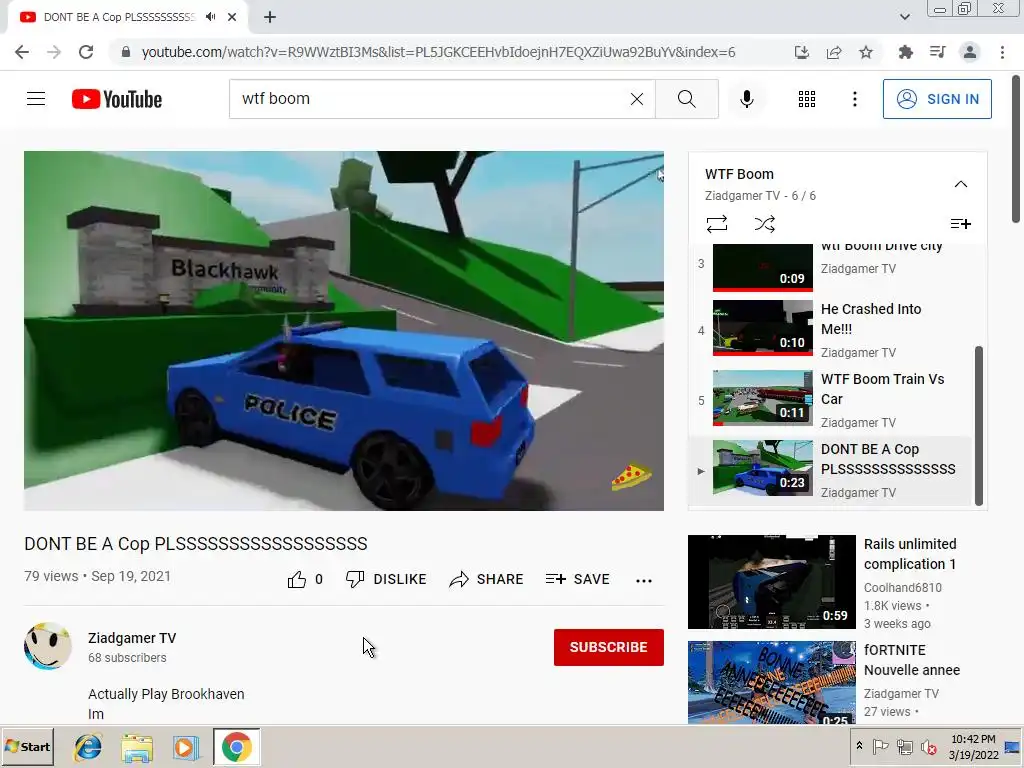The width and height of the screenshot is (1024, 768).
Task: Open Action Center flag icon
Action: [x=880, y=746]
